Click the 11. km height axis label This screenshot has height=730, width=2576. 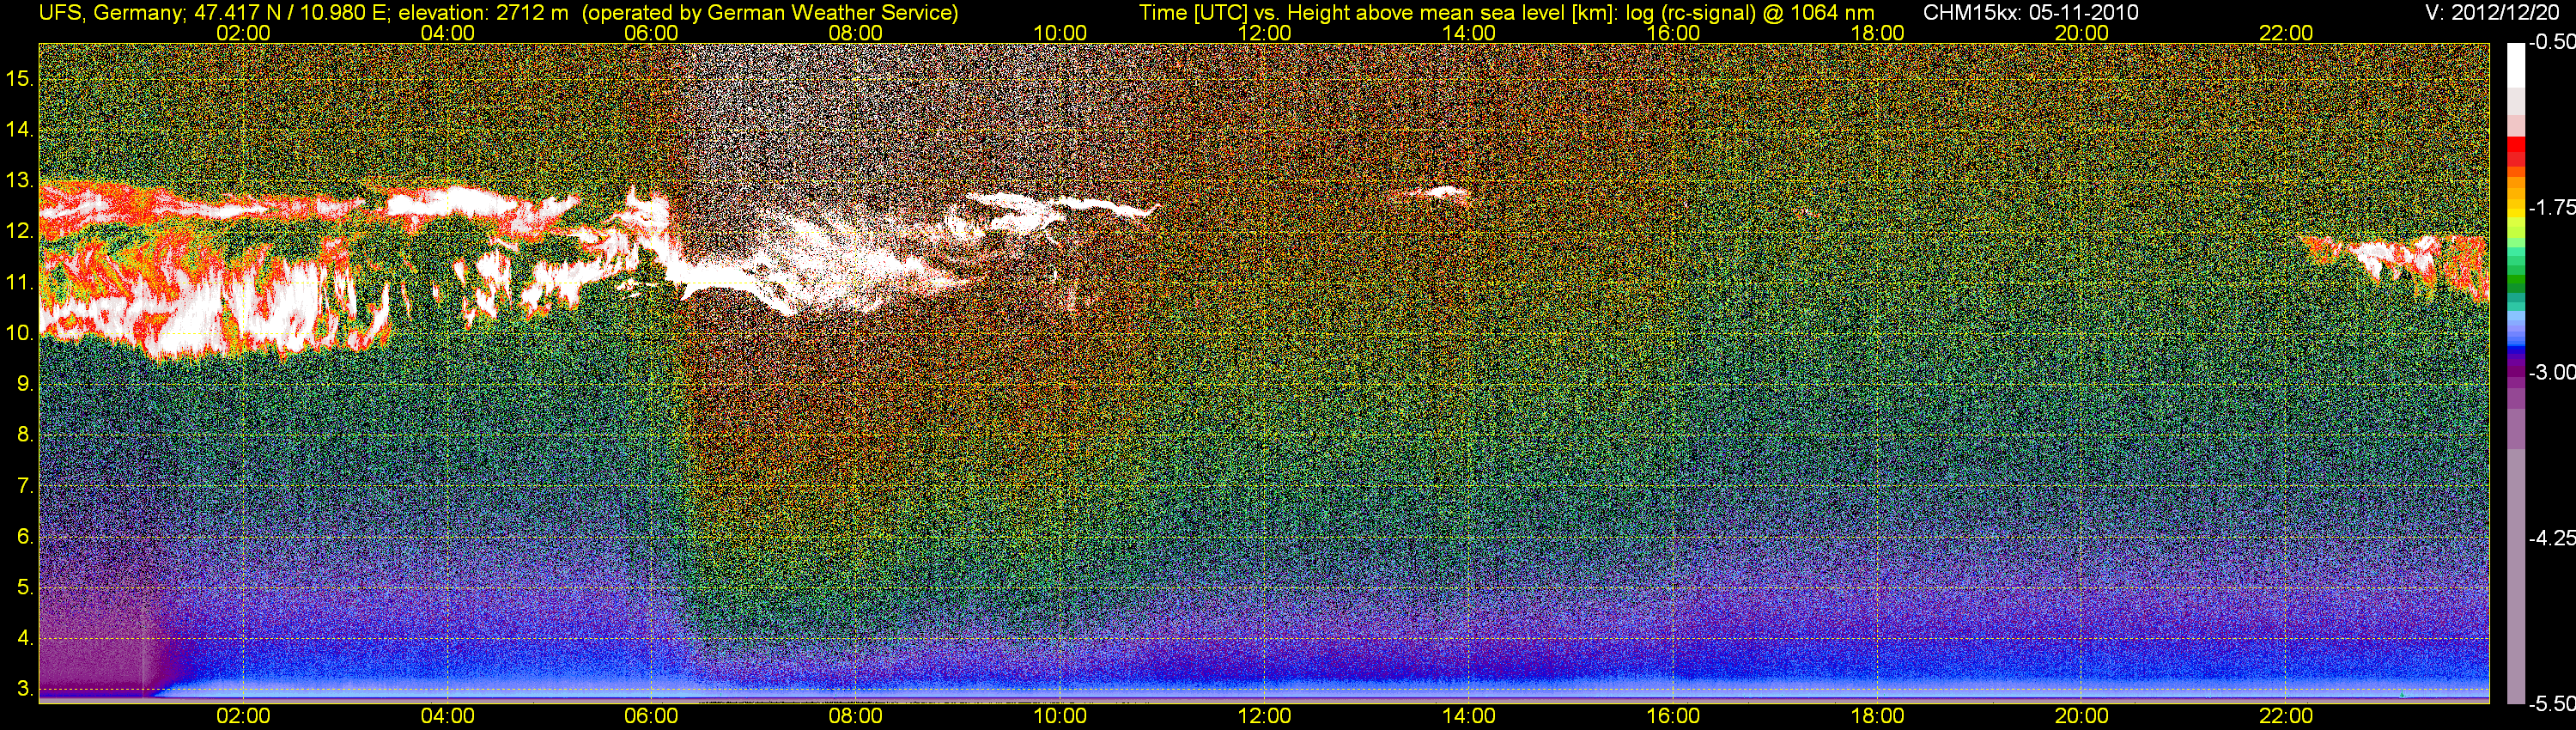click(x=20, y=283)
